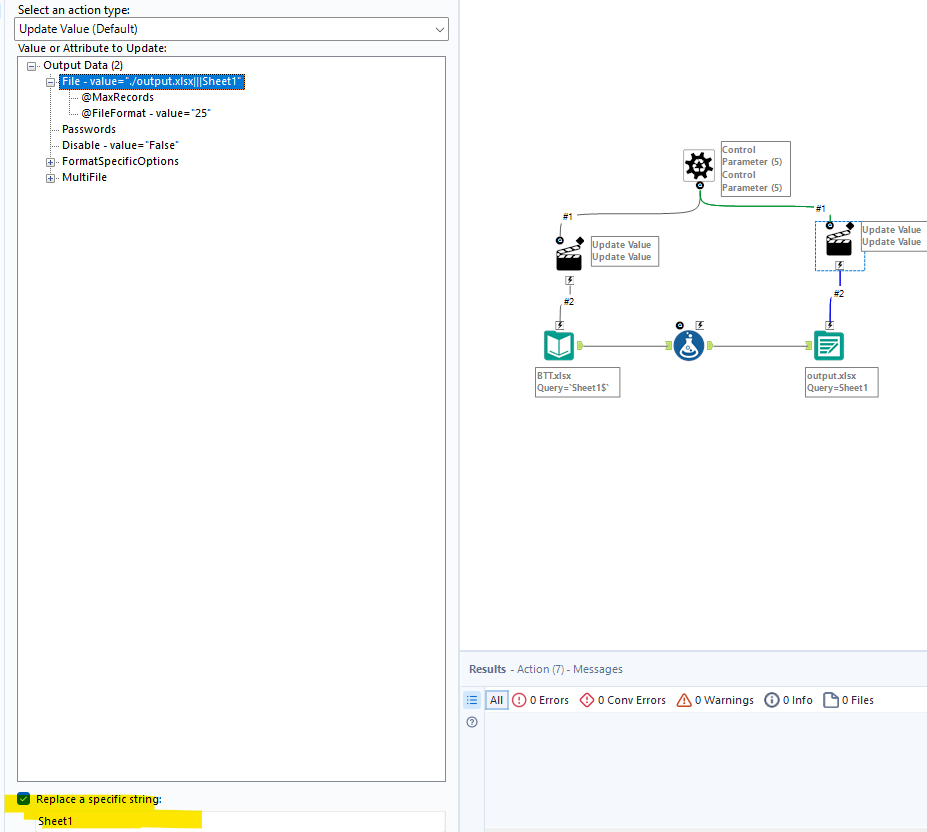Select the left Action clapperboard tool
Image resolution: width=927 pixels, height=832 pixels.
569,257
